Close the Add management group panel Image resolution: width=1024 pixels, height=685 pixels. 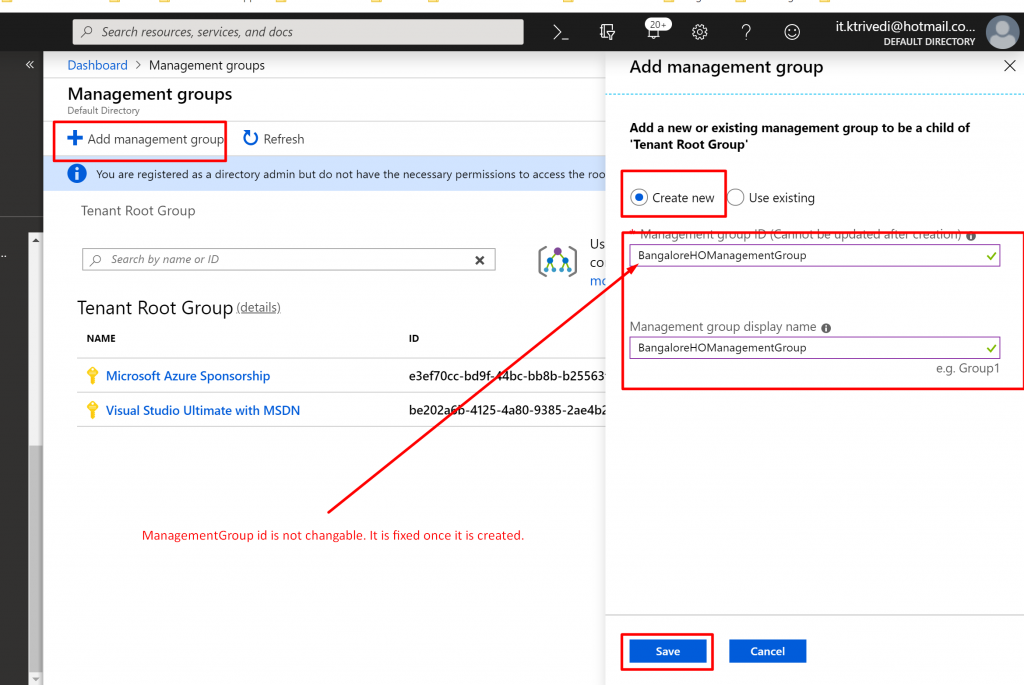pyautogui.click(x=1009, y=66)
